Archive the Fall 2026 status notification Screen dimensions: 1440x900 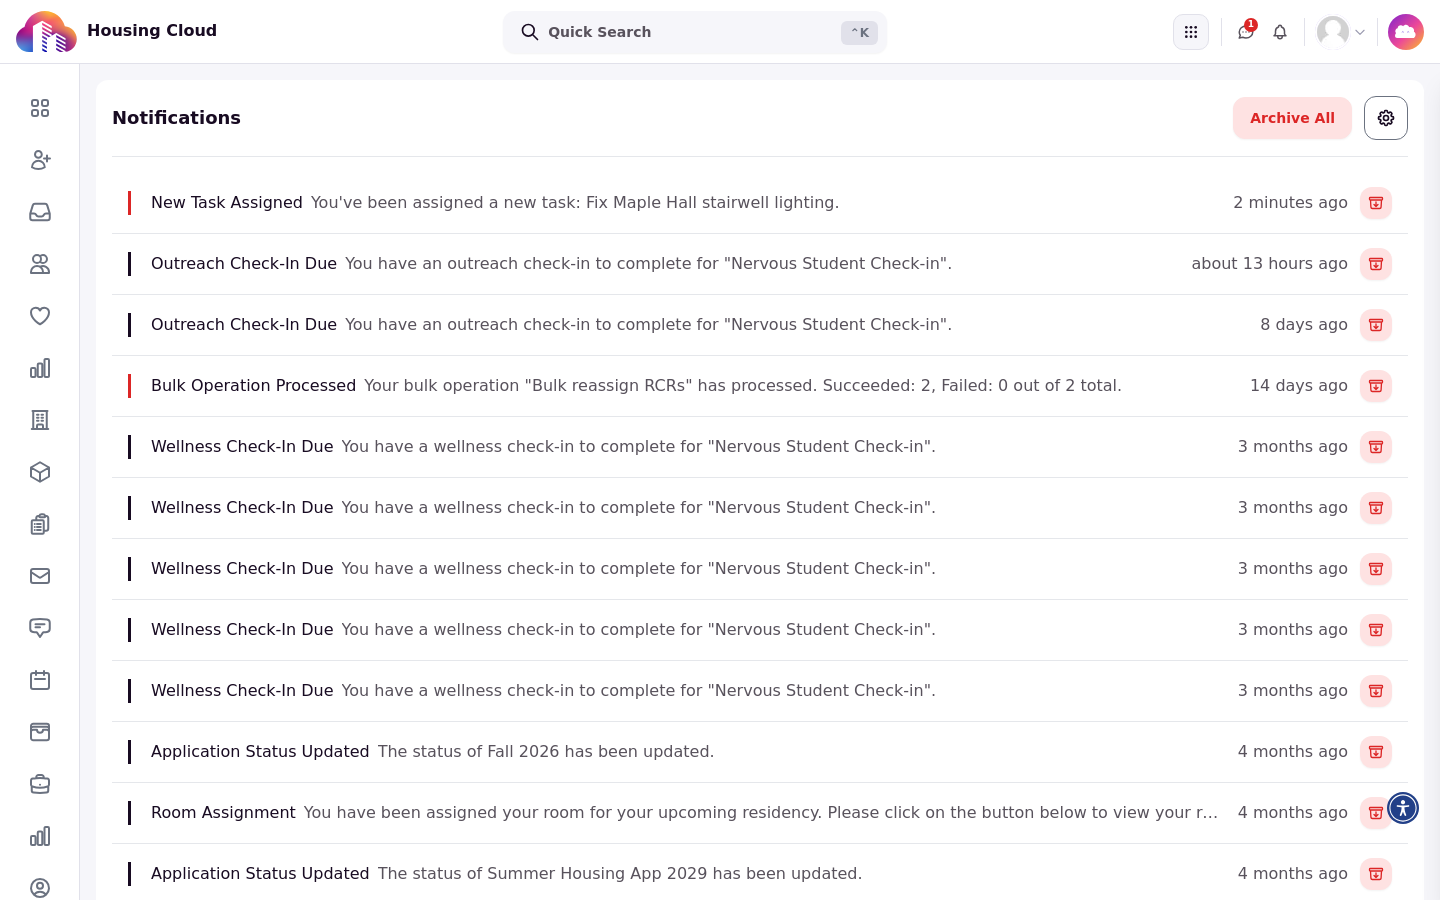tap(1376, 752)
